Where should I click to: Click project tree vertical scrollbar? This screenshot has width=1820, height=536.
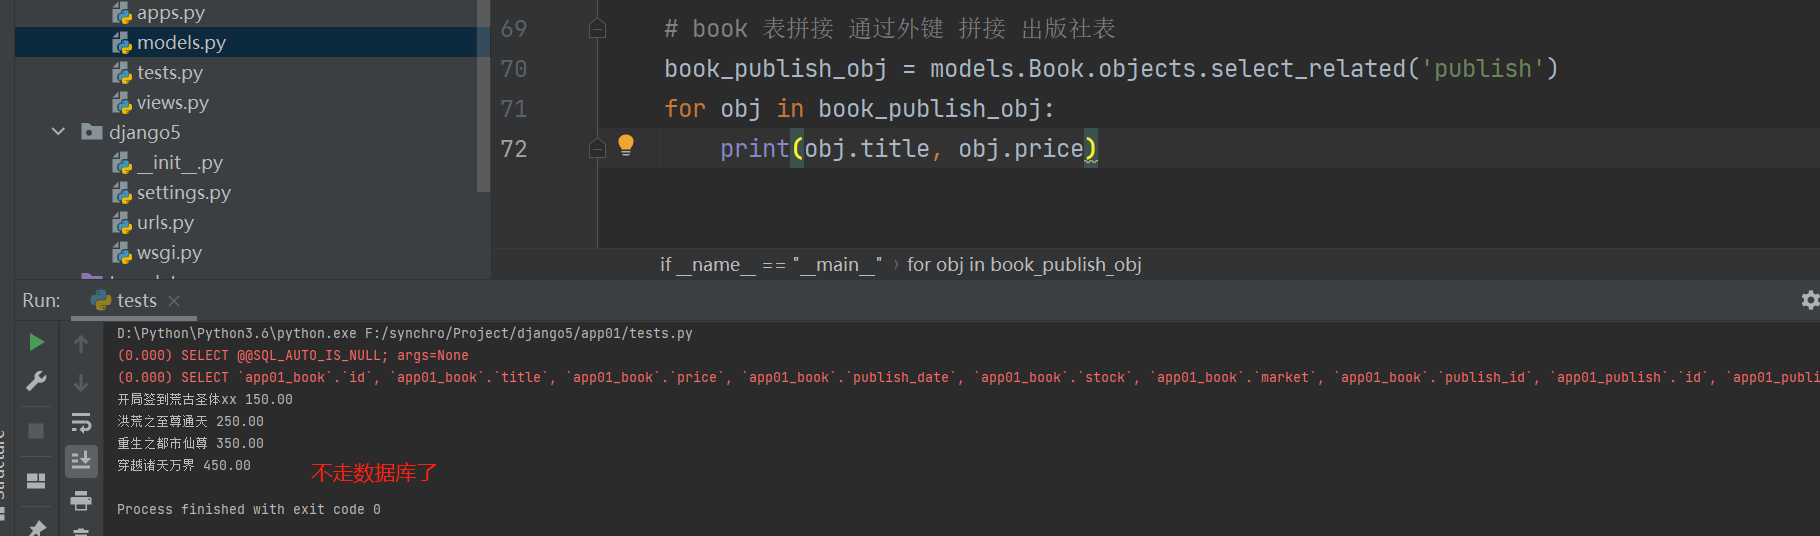(x=484, y=95)
